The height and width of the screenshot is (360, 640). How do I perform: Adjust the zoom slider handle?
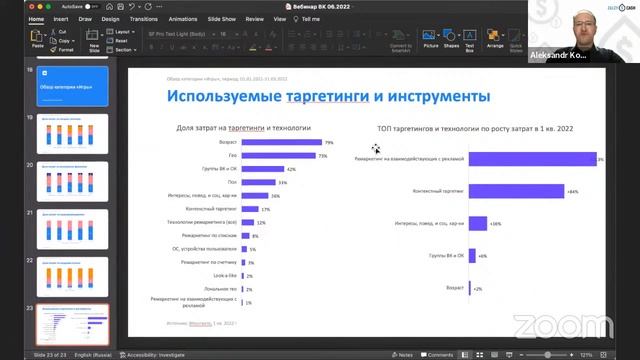click(x=547, y=355)
